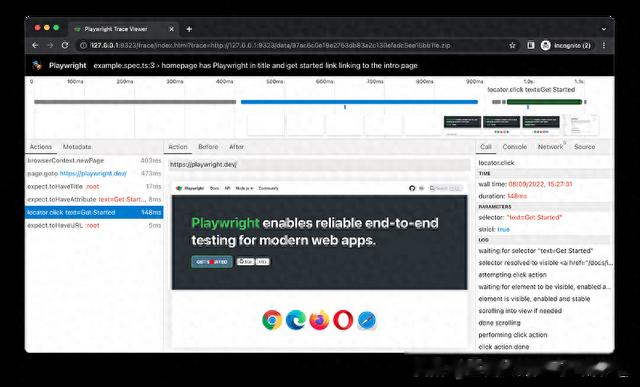Select the browserContext.newPage action
Image resolution: width=640 pixels, height=387 pixels.
[94, 160]
